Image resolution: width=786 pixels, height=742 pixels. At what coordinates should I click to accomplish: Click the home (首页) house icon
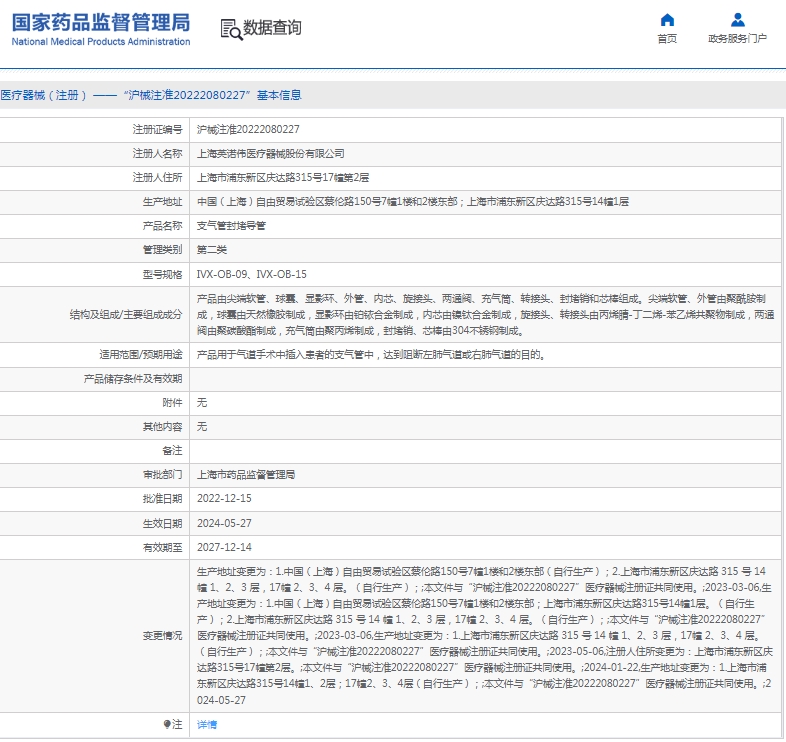point(667,20)
